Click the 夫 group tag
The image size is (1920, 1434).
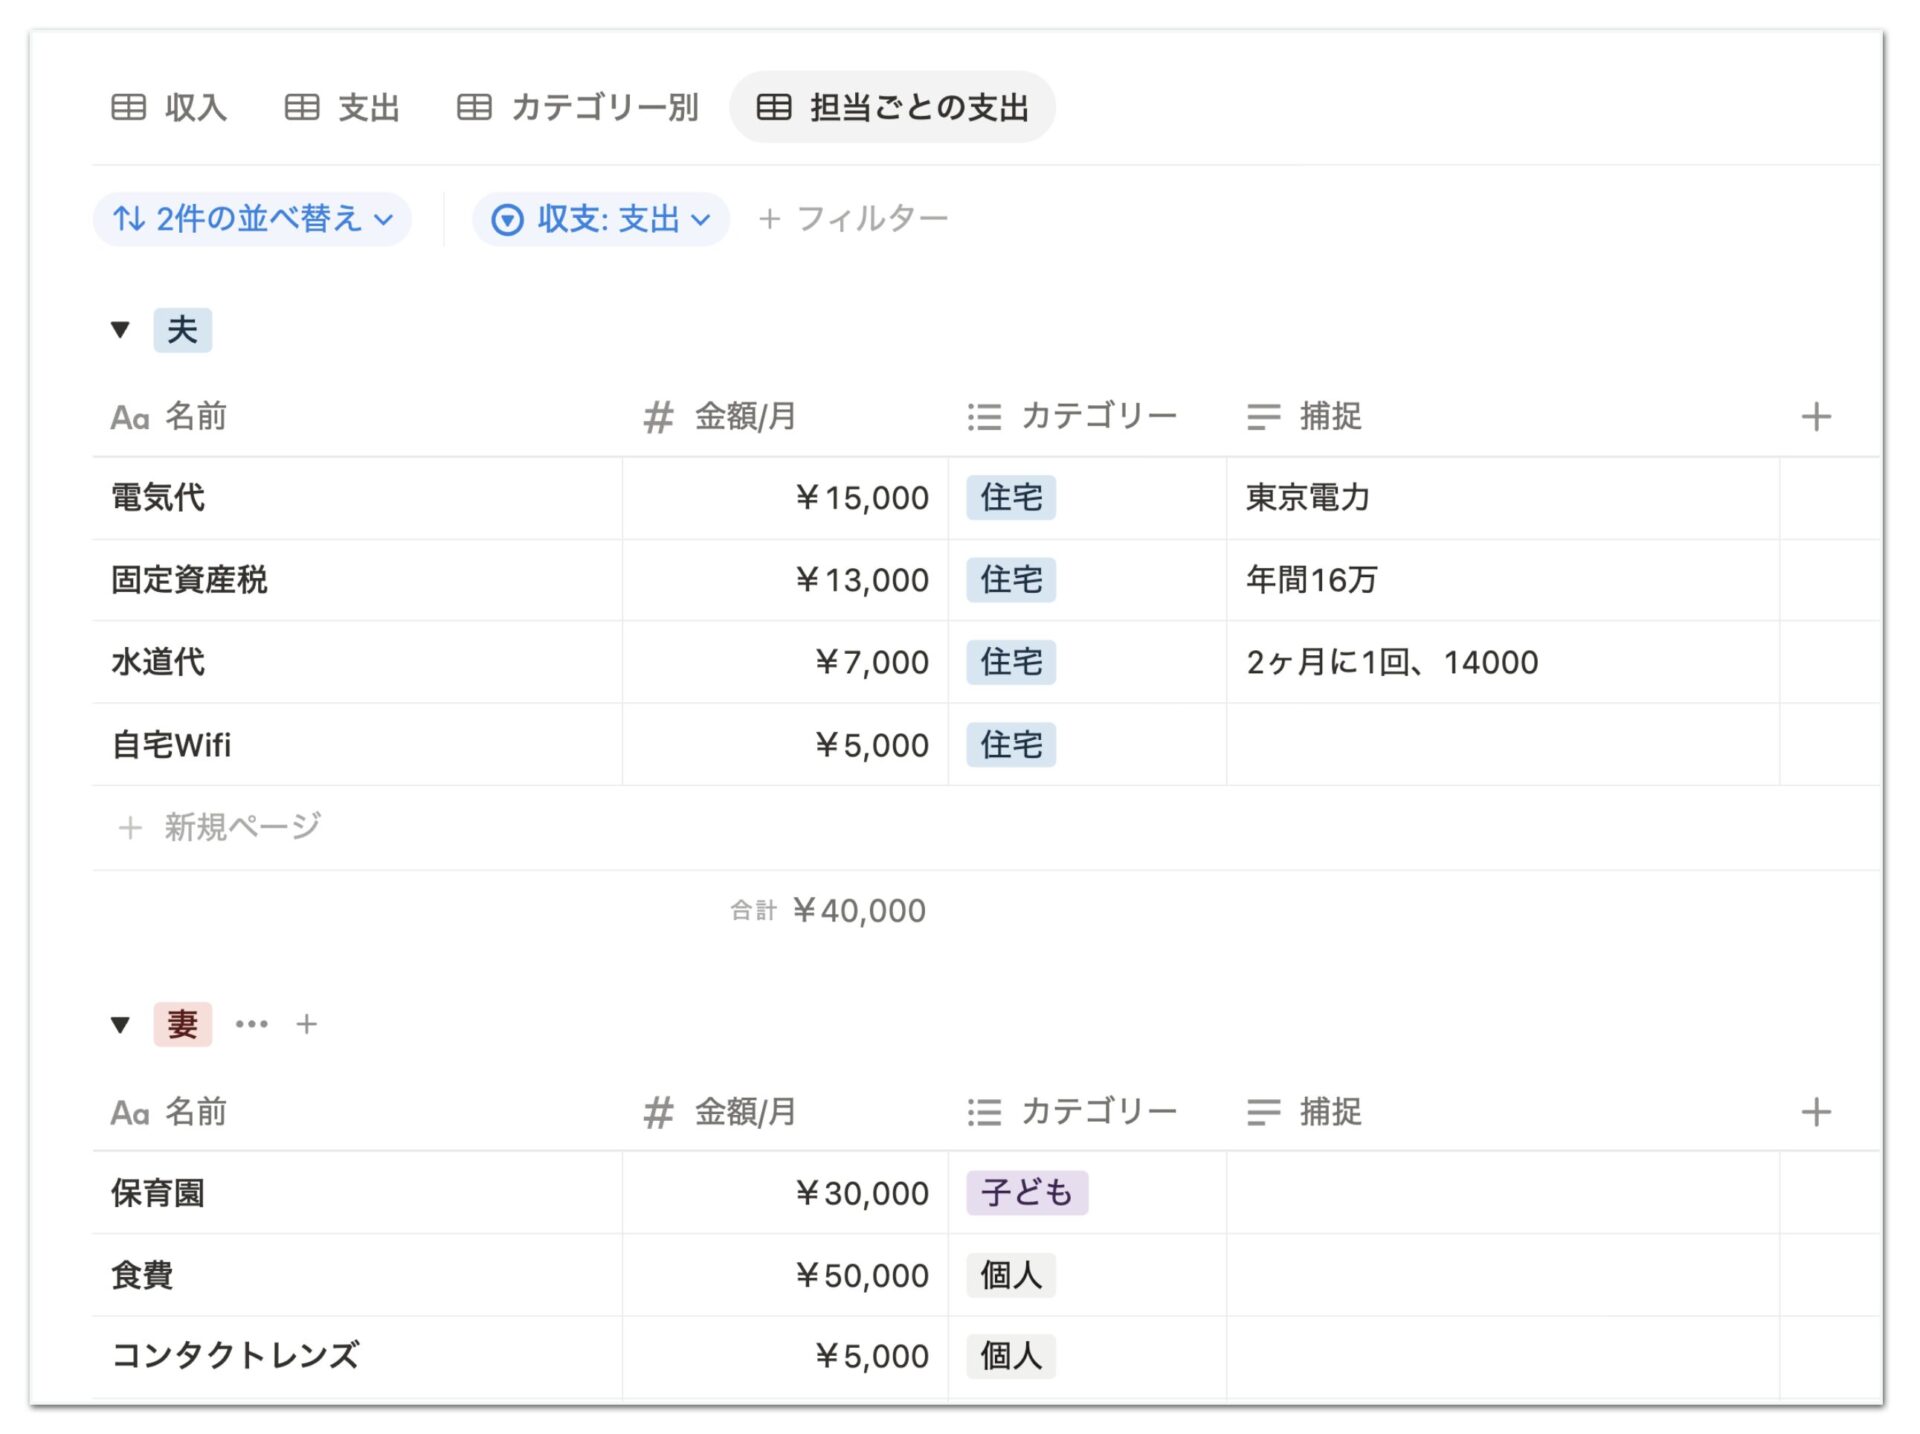tap(182, 329)
